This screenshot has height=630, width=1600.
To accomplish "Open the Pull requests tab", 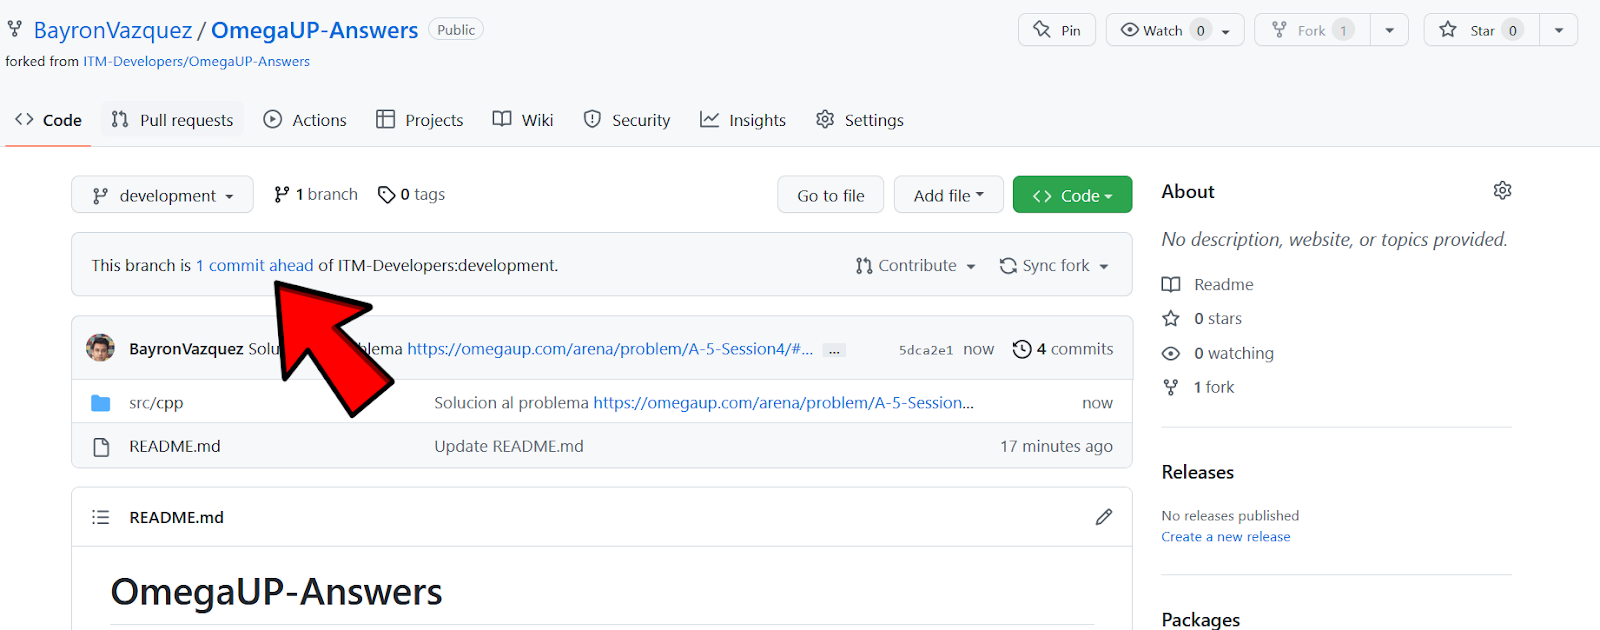I will pos(172,120).
